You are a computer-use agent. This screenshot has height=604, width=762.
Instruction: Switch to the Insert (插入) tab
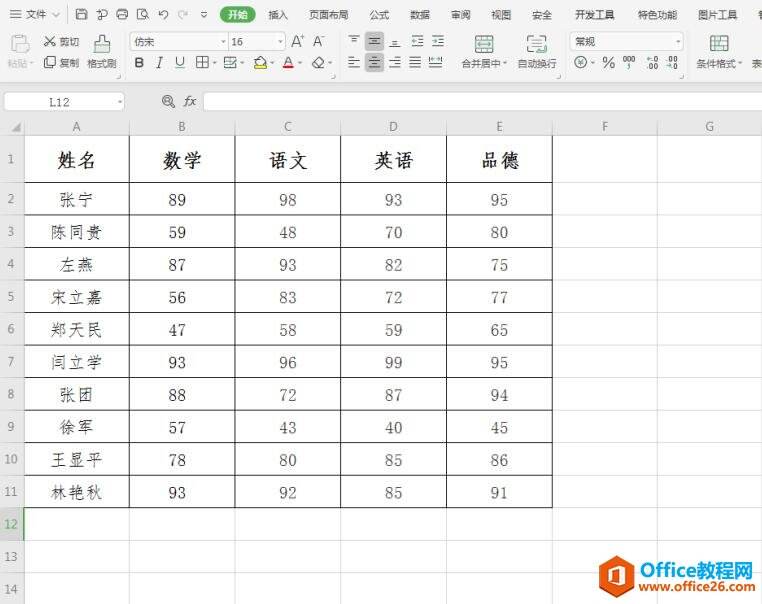278,15
